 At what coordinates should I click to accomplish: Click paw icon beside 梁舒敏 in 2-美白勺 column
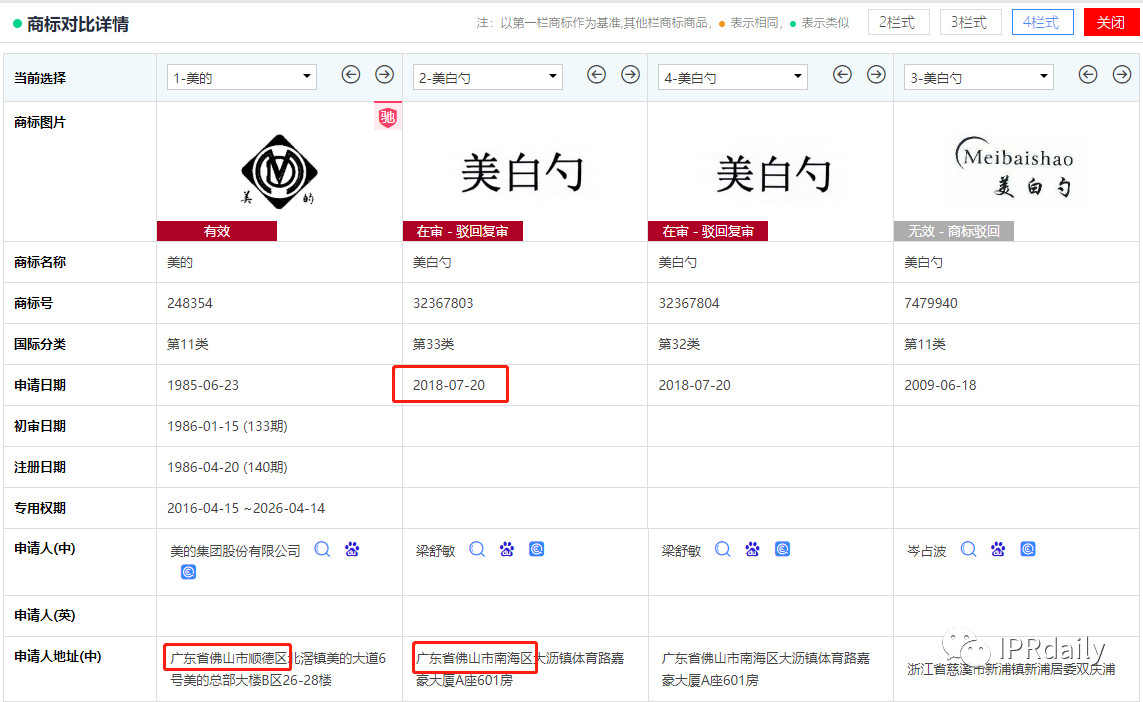click(x=507, y=550)
